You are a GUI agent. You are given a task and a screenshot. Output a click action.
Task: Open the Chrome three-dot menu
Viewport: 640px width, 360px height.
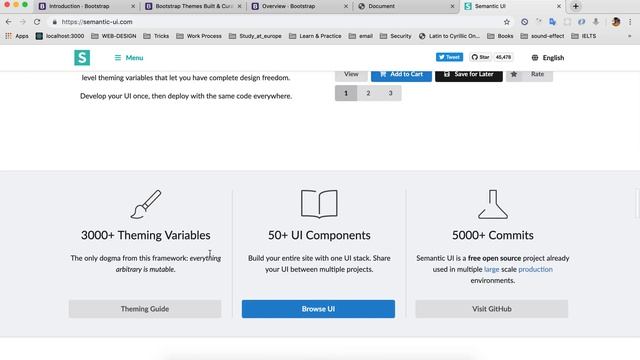[630, 22]
